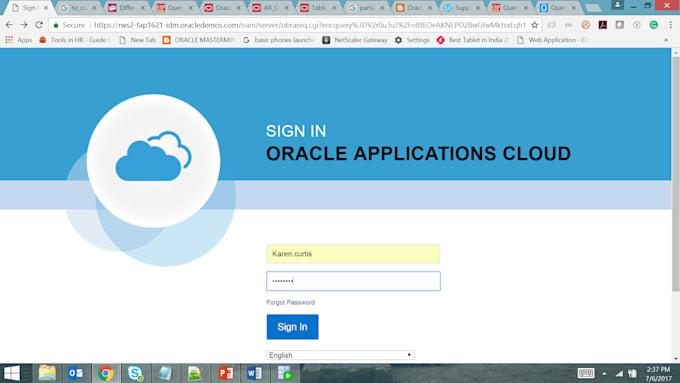Open the Chrome profile icon in title bar
This screenshot has height=383, width=680.
(617, 5)
